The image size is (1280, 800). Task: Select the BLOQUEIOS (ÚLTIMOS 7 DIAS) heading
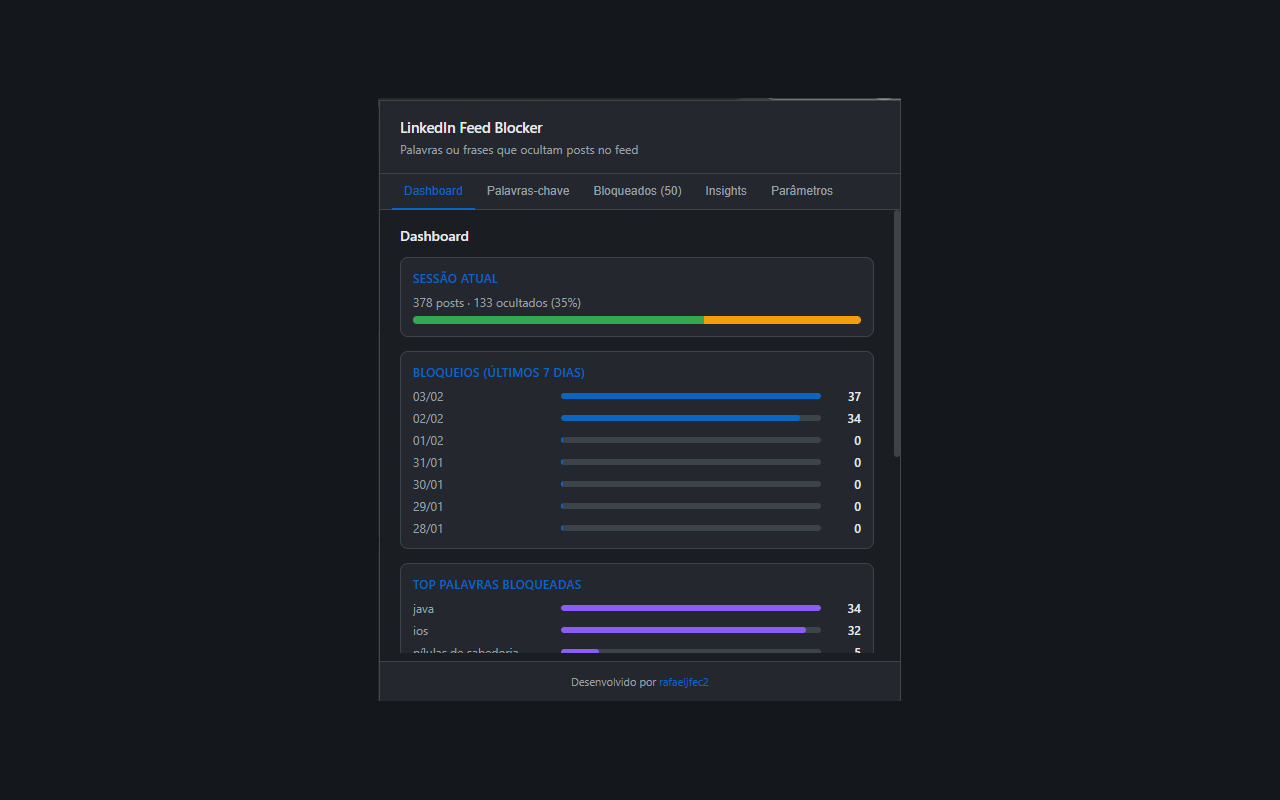(x=499, y=373)
